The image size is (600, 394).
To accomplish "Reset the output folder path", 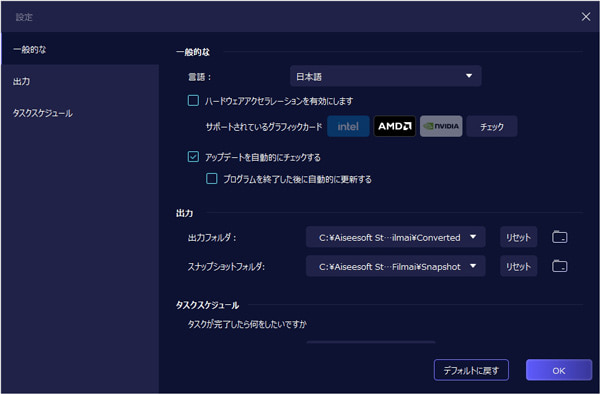I will pyautogui.click(x=518, y=237).
